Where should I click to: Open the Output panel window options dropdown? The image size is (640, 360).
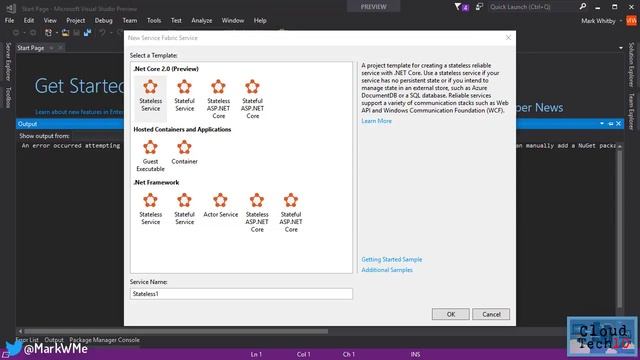(x=602, y=124)
